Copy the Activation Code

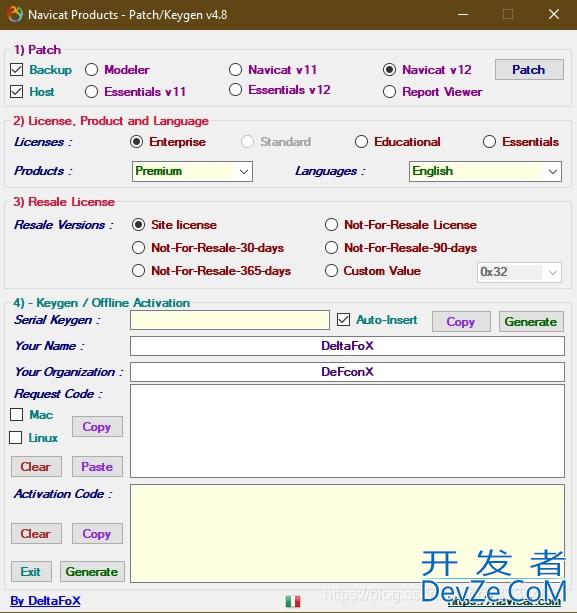coord(97,534)
